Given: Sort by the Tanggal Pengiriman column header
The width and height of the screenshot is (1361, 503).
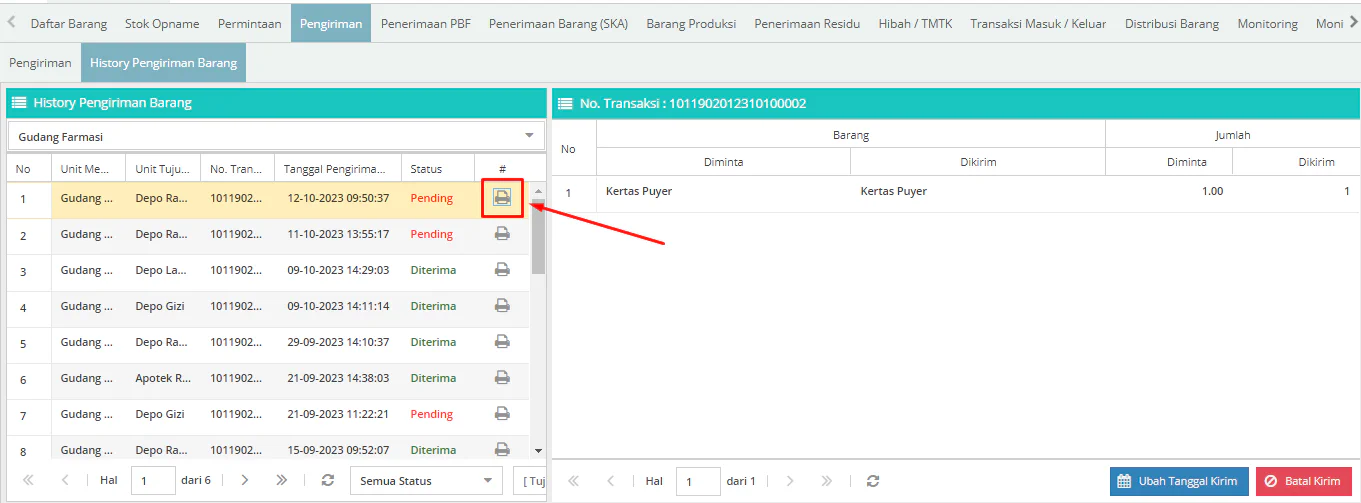Looking at the screenshot, I should coord(338,169).
